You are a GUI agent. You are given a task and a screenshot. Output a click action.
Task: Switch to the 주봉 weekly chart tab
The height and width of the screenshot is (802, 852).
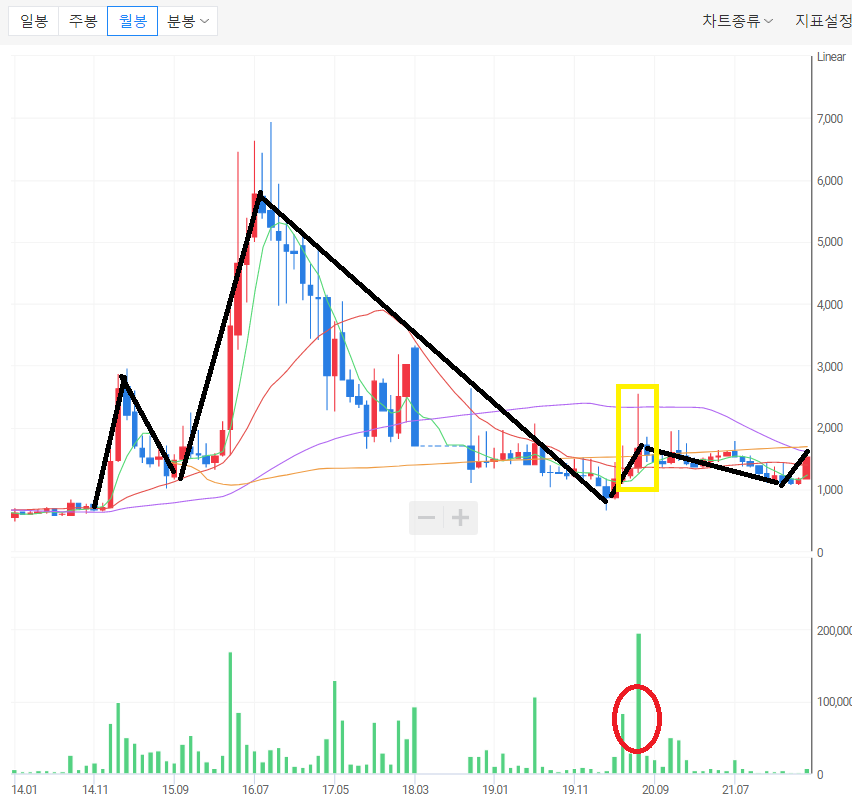point(83,21)
